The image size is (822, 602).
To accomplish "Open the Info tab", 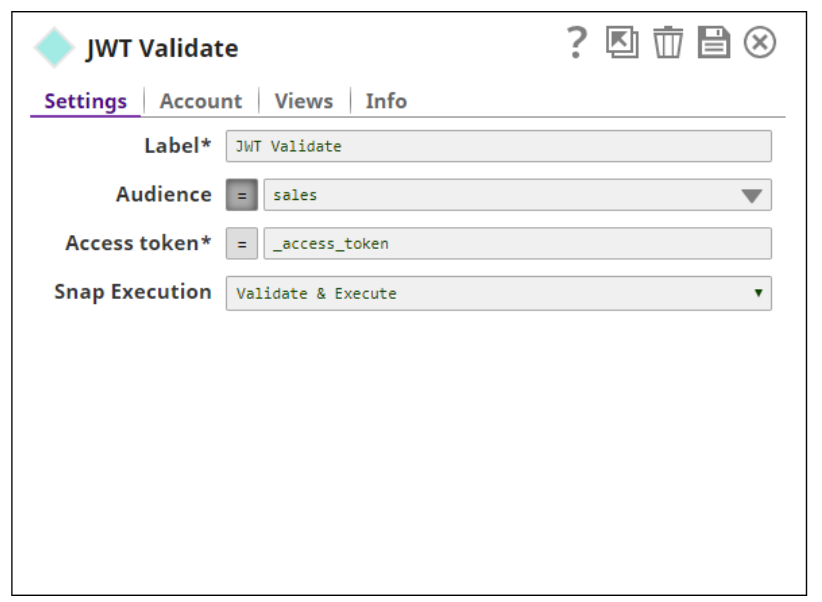I will pos(385,101).
